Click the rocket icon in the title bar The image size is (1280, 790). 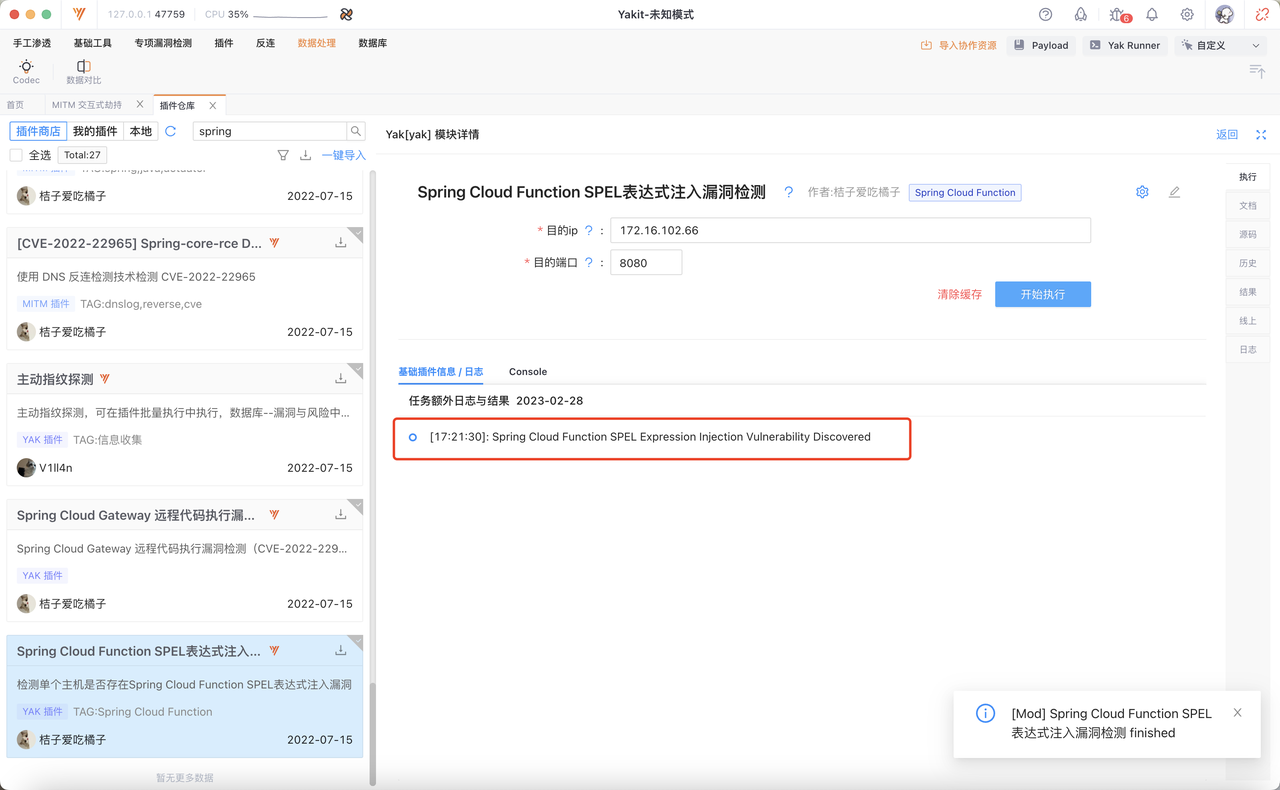click(x=1081, y=15)
